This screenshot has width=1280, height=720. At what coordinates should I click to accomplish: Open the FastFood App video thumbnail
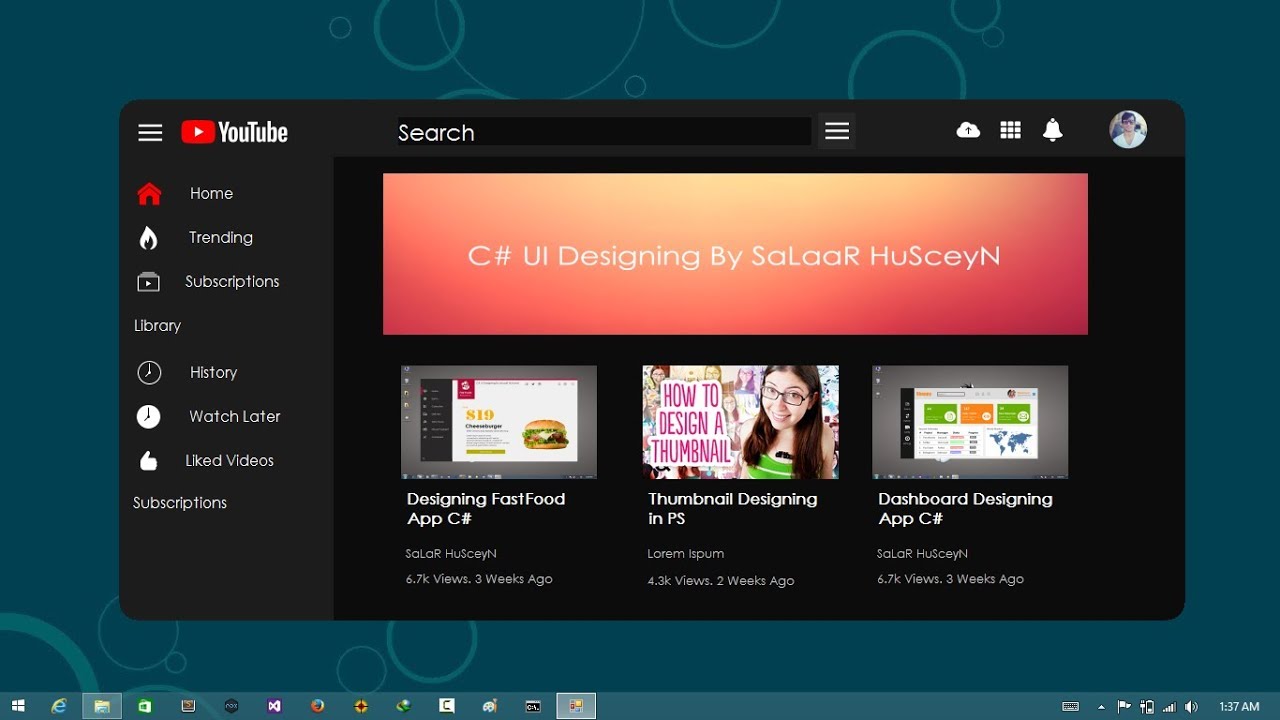[x=499, y=422]
